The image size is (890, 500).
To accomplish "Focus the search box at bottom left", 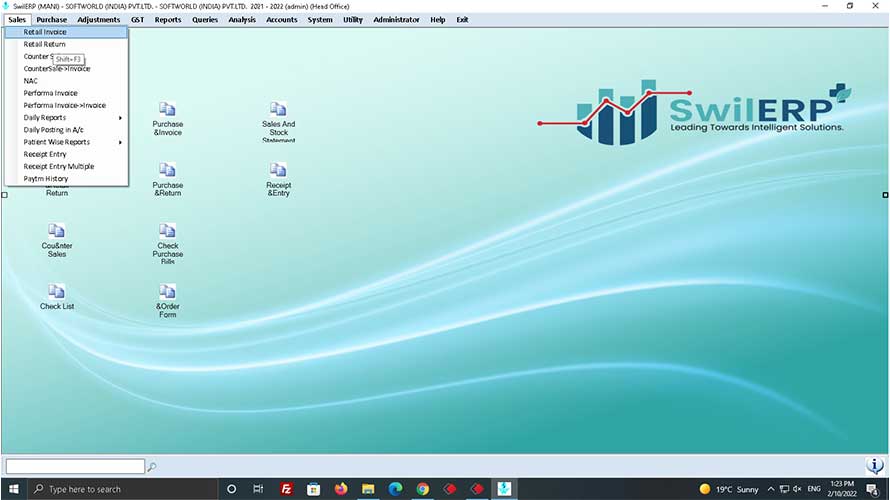I will click(75, 467).
